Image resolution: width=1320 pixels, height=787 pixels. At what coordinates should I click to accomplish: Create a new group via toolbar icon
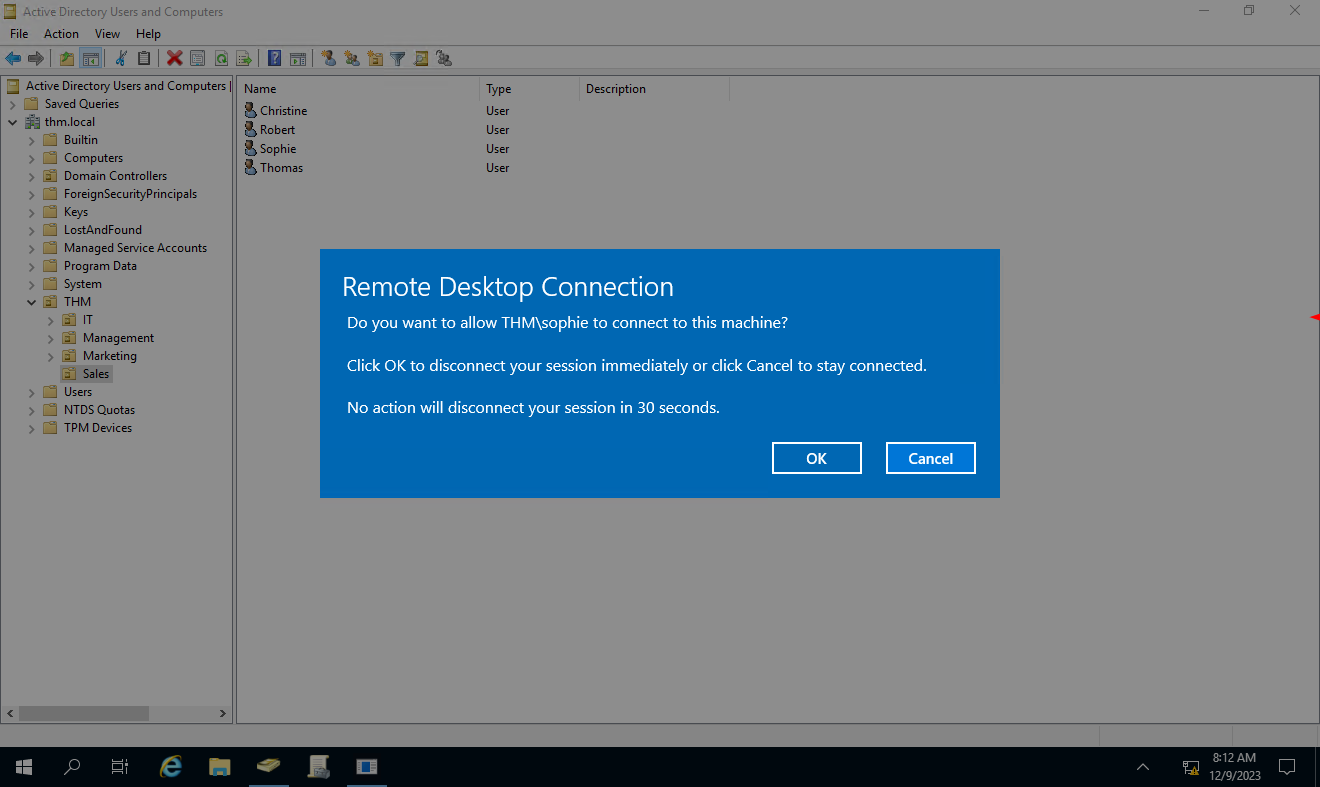pyautogui.click(x=352, y=59)
